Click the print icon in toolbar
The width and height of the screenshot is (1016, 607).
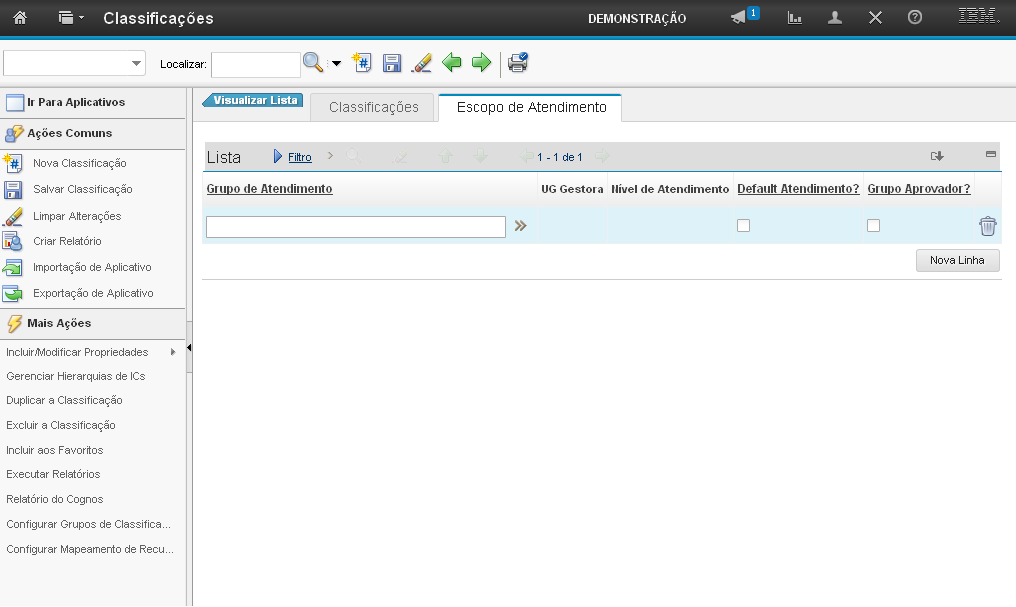tap(517, 63)
